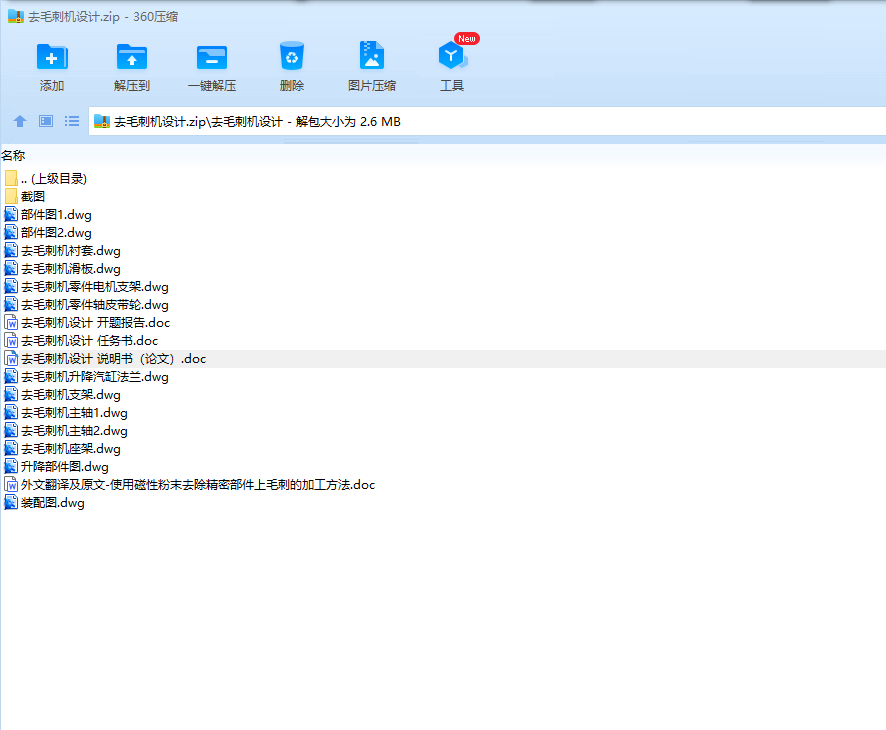Select file 去毛刺机主轴1.dwg
The height and width of the screenshot is (730, 886).
coord(74,413)
